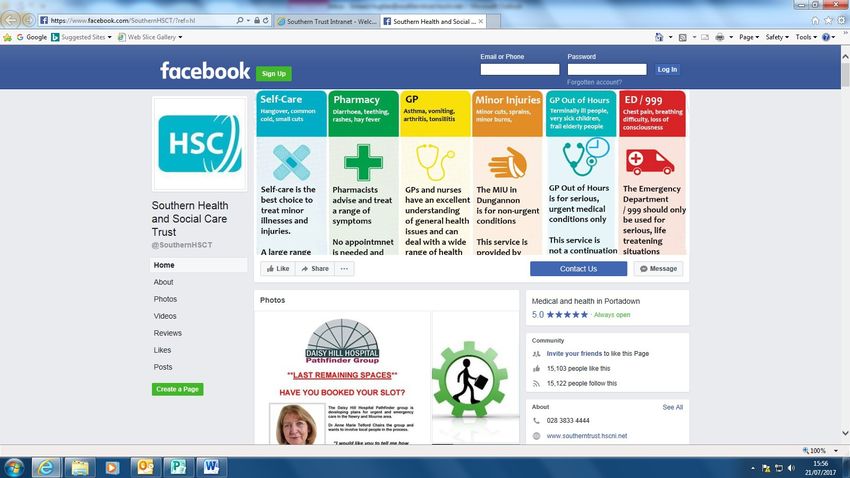Open the Daisy Hill Hospital photo
The height and width of the screenshot is (478, 850).
point(342,378)
